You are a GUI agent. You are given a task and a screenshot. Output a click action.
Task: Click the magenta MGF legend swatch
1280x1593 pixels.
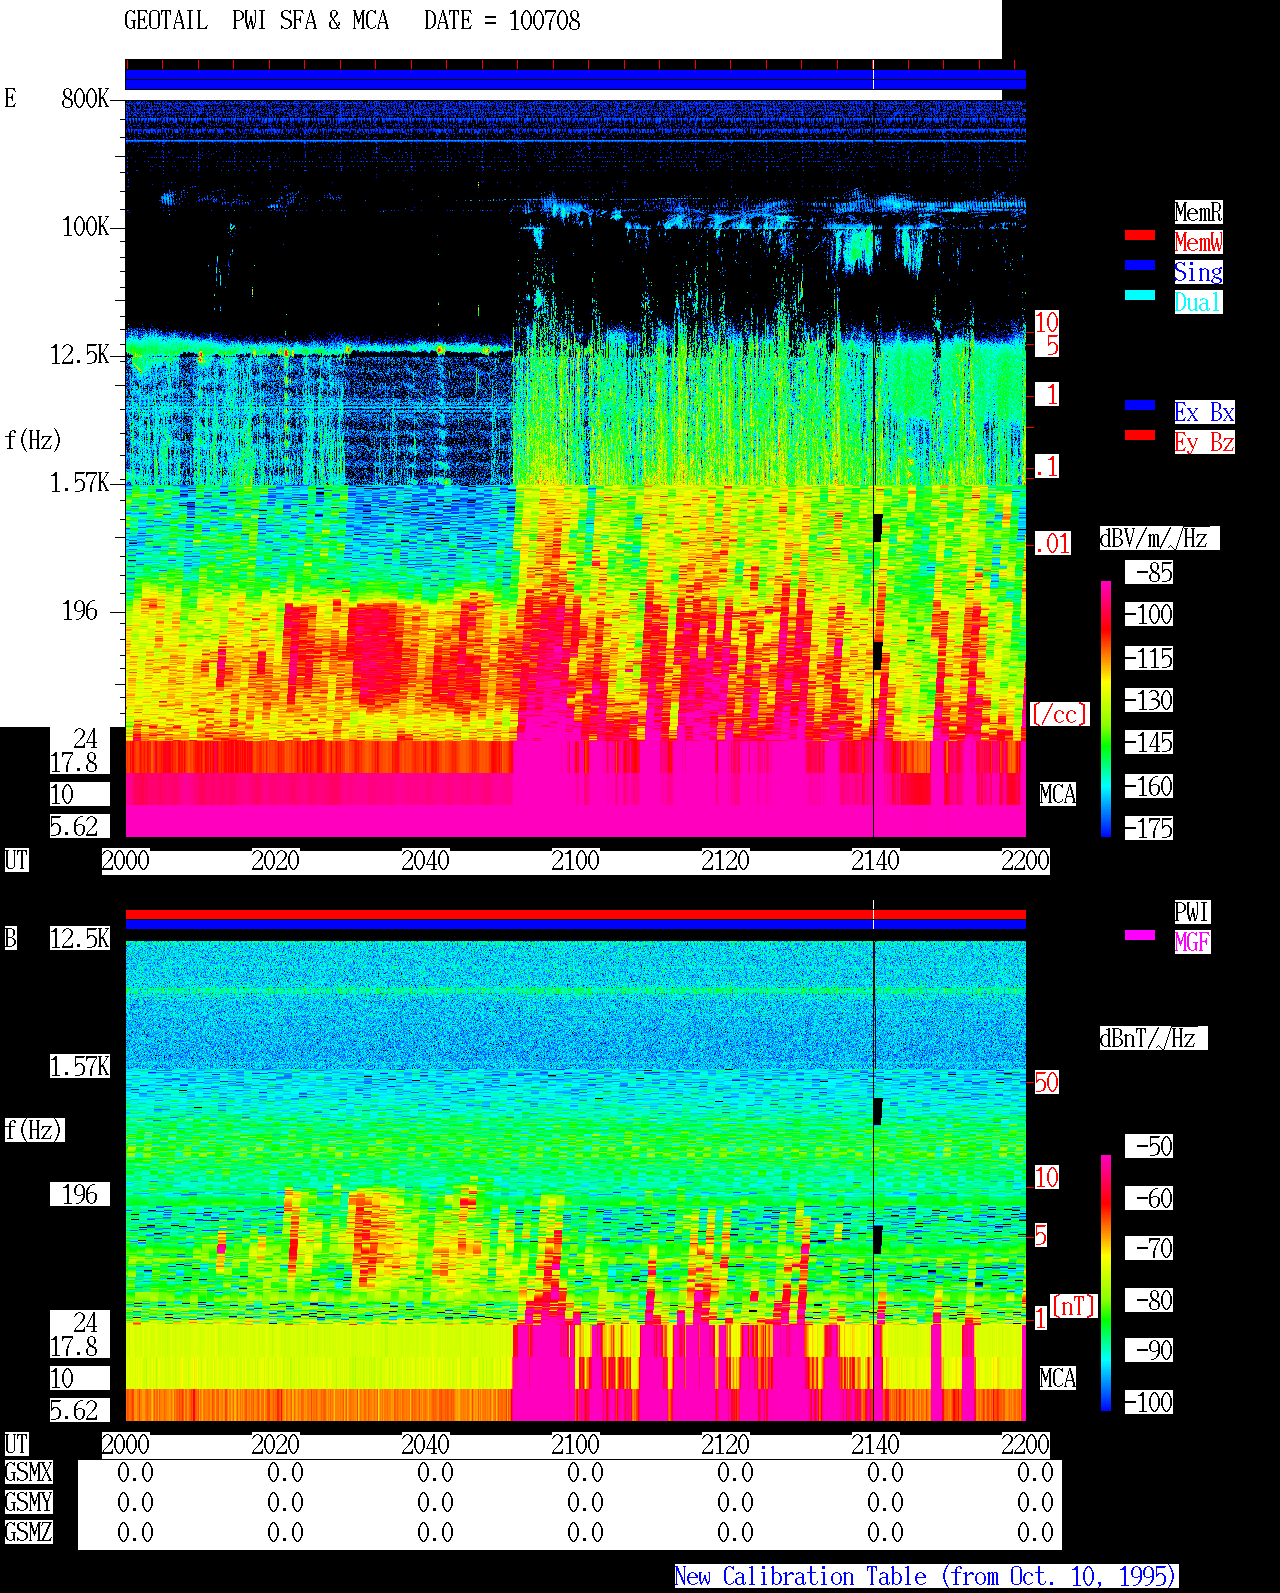point(1140,935)
